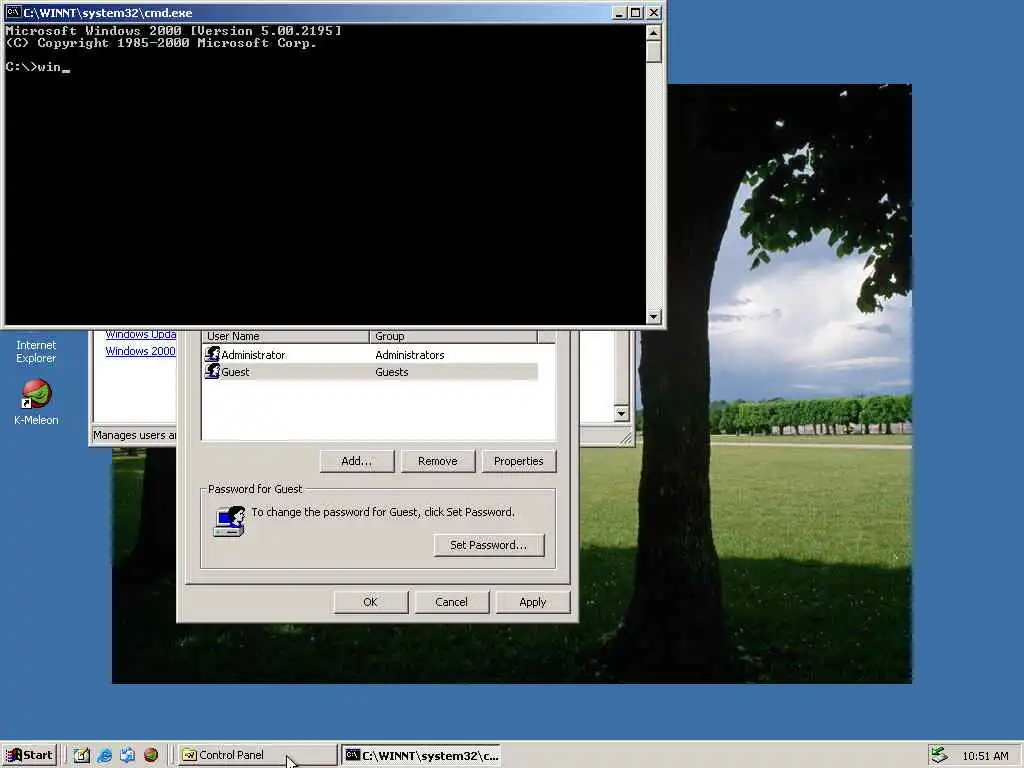Viewport: 1024px width, 768px height.
Task: Close the cmd.exe window
Action: tap(654, 12)
